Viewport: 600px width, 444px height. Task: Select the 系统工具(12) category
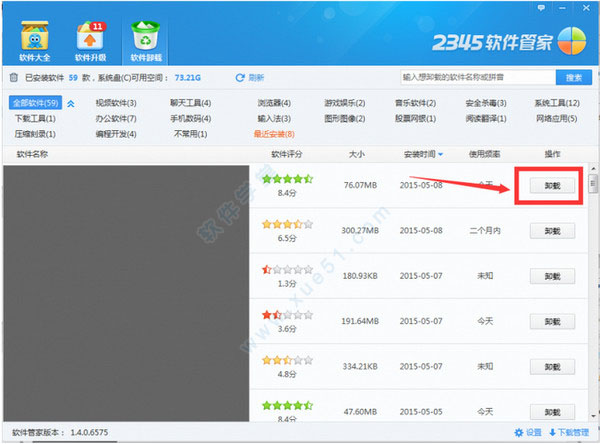tap(557, 103)
